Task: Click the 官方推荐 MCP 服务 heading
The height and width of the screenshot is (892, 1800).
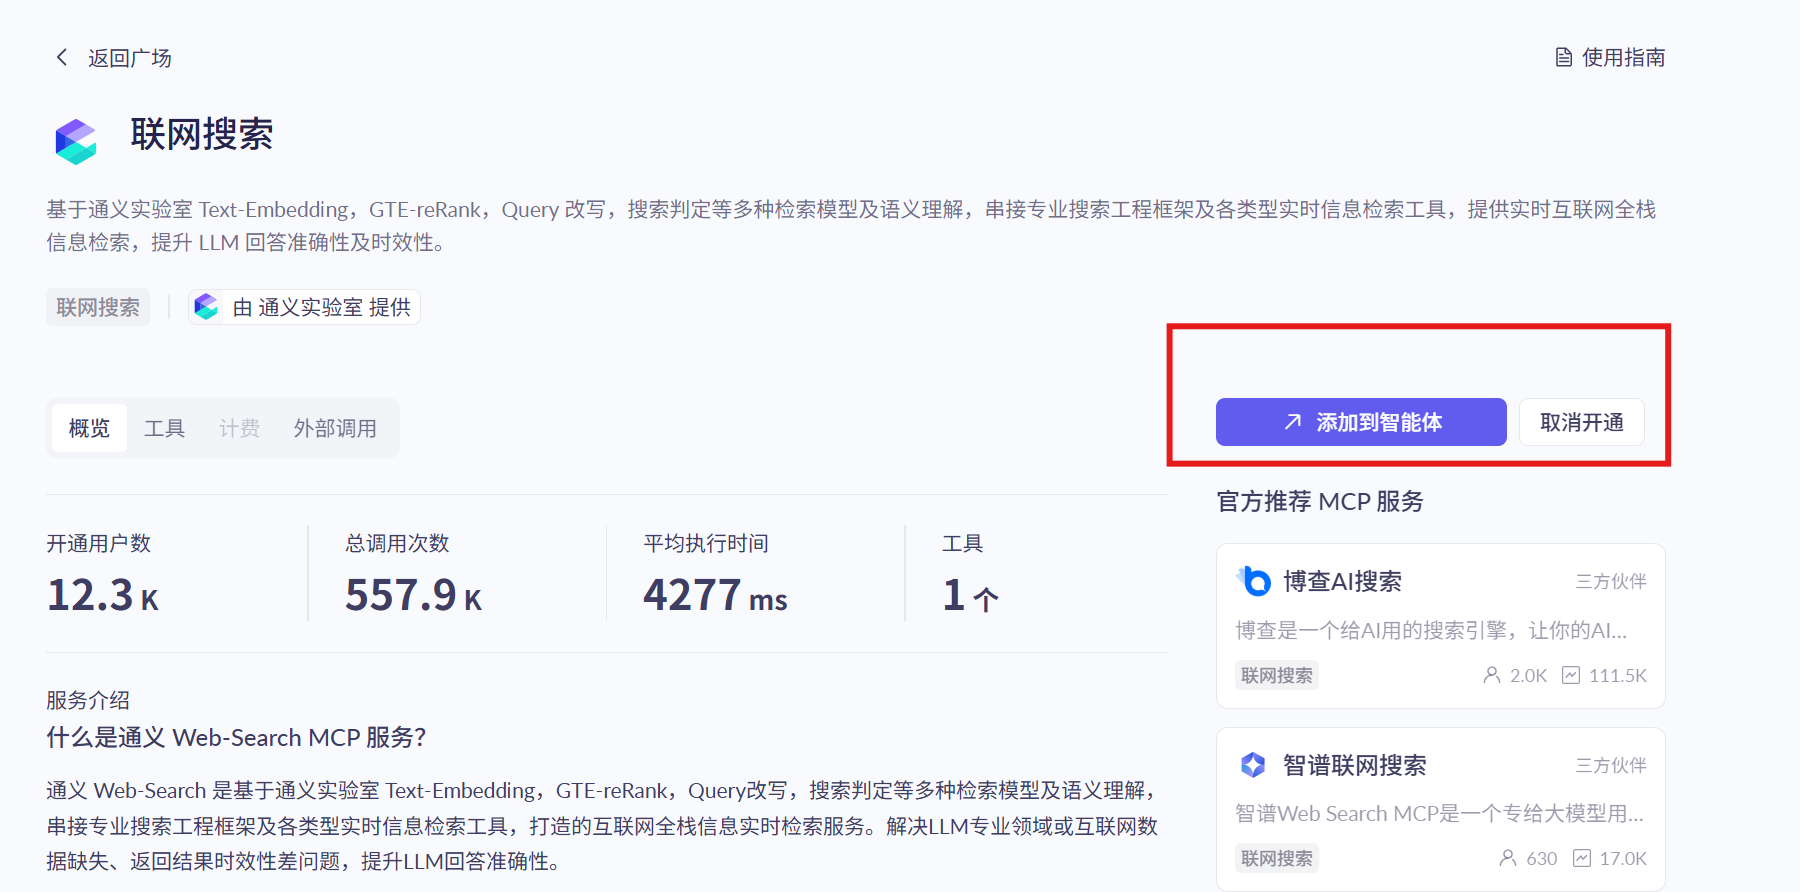Action: (x=1319, y=501)
